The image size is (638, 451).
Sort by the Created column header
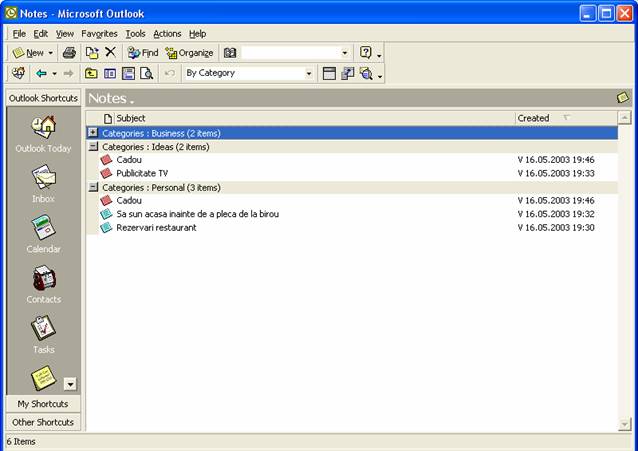click(x=566, y=118)
